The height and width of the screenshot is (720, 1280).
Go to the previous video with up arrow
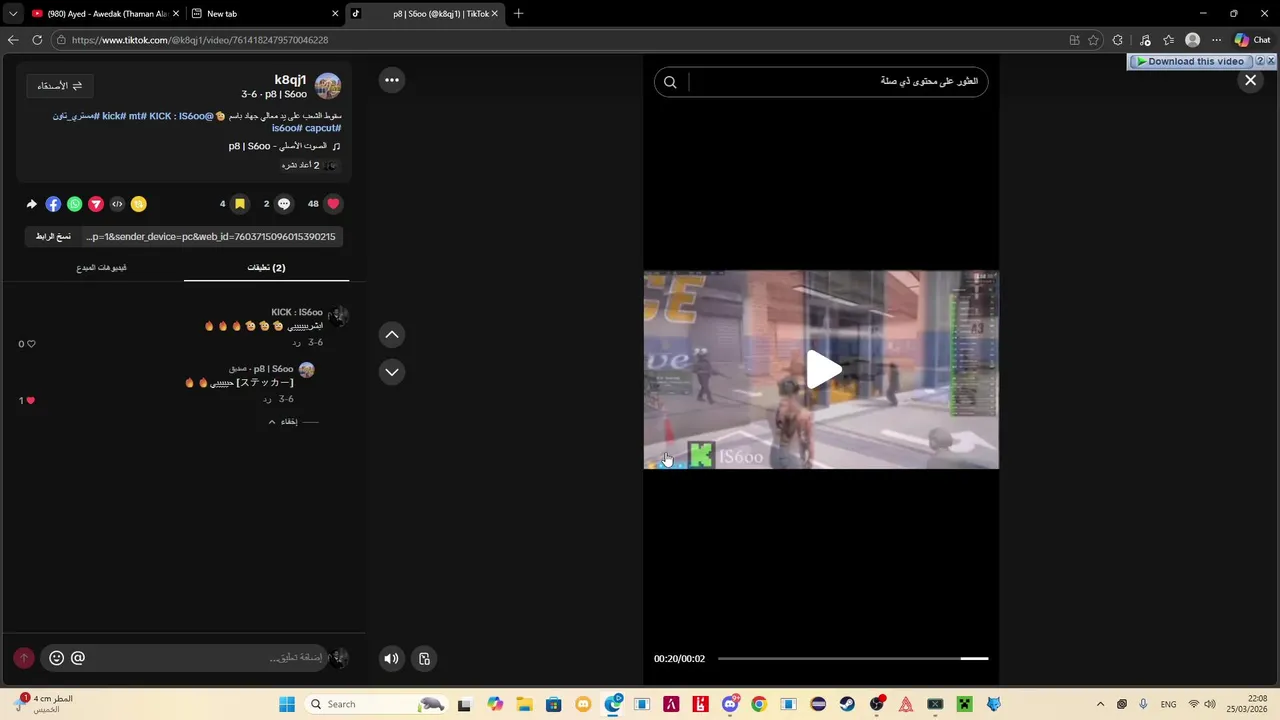click(392, 334)
